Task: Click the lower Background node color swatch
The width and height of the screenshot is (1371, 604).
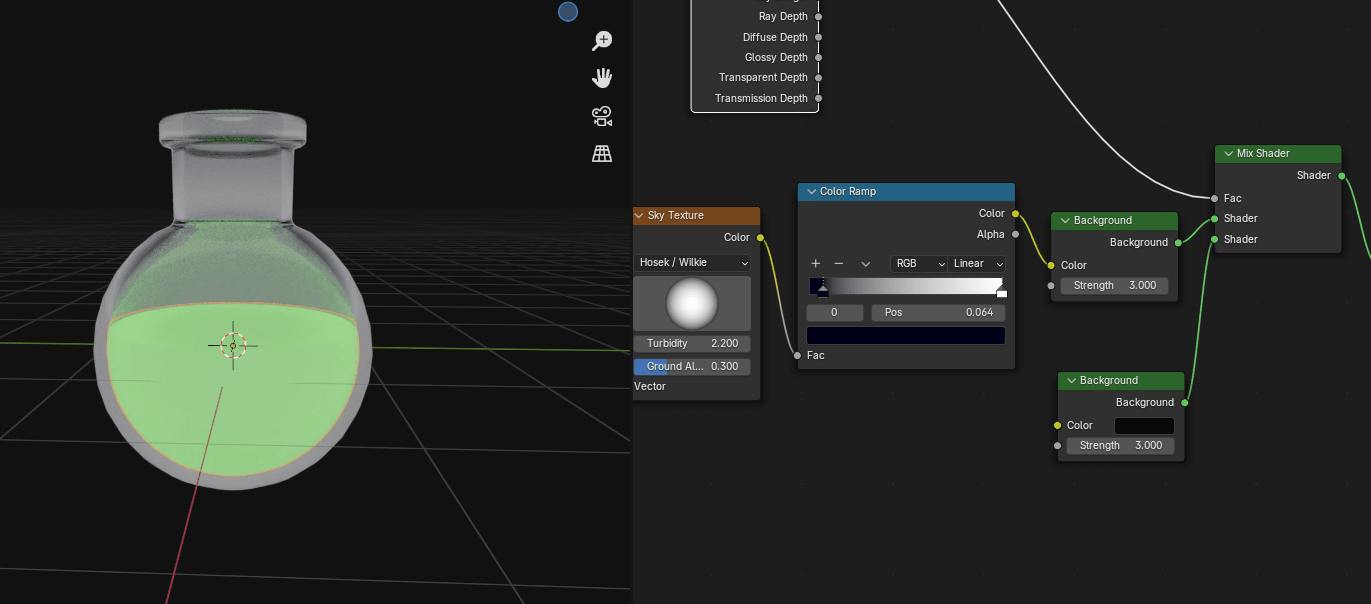Action: coord(1144,426)
